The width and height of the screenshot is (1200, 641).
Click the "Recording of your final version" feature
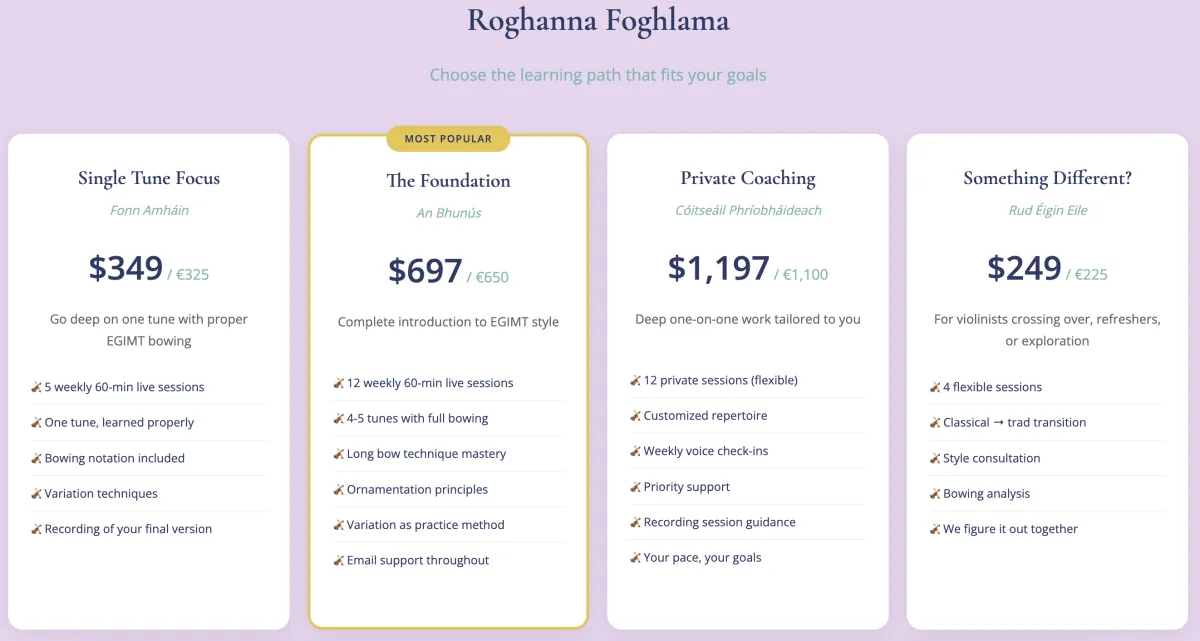[x=128, y=529]
